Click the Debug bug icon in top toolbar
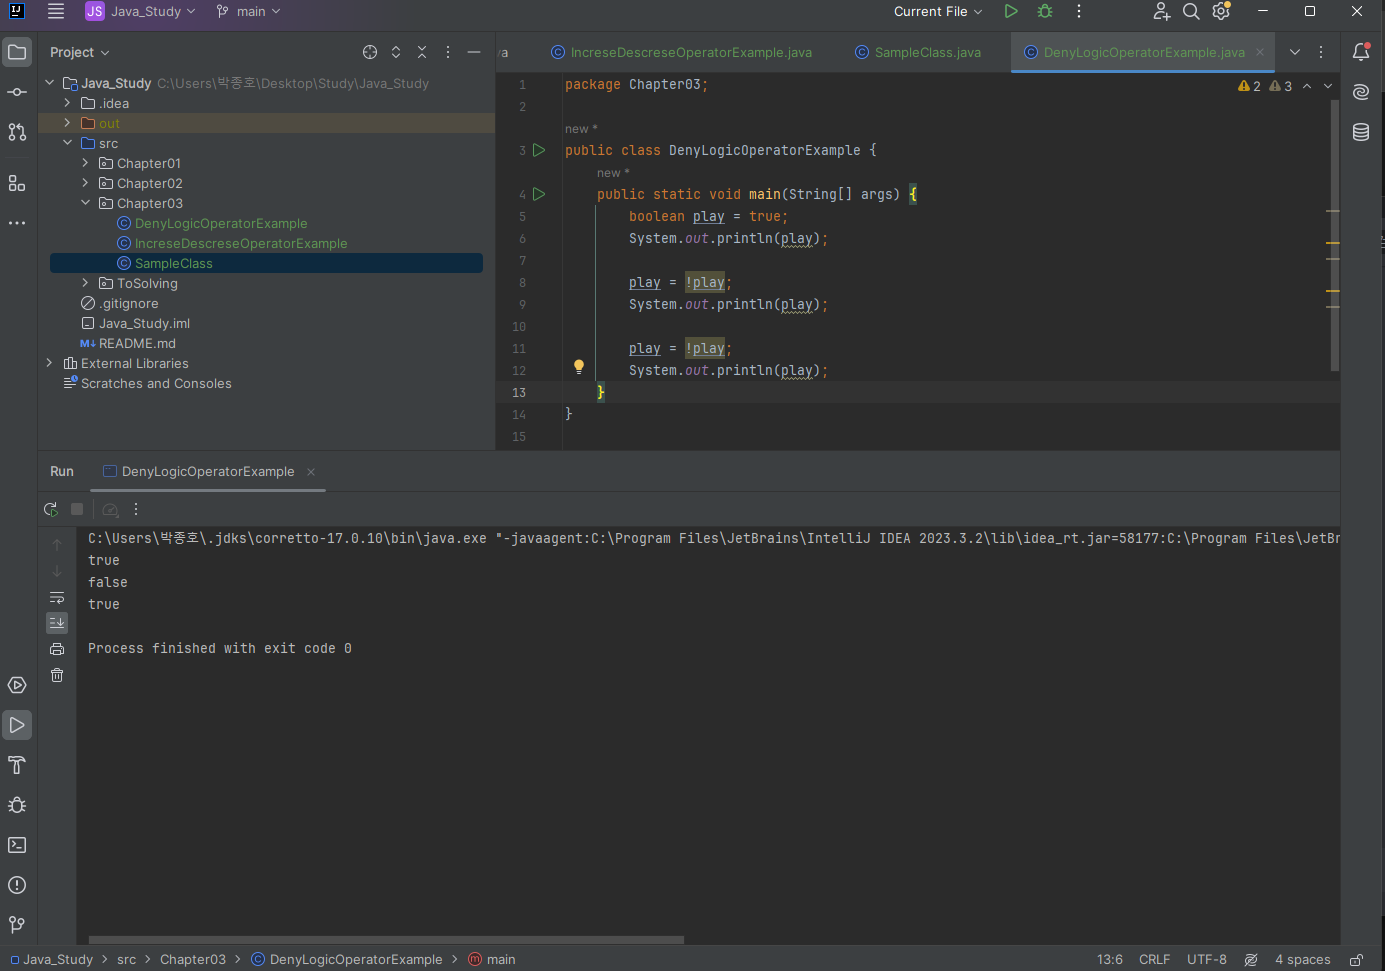This screenshot has height=971, width=1385. coord(1045,11)
